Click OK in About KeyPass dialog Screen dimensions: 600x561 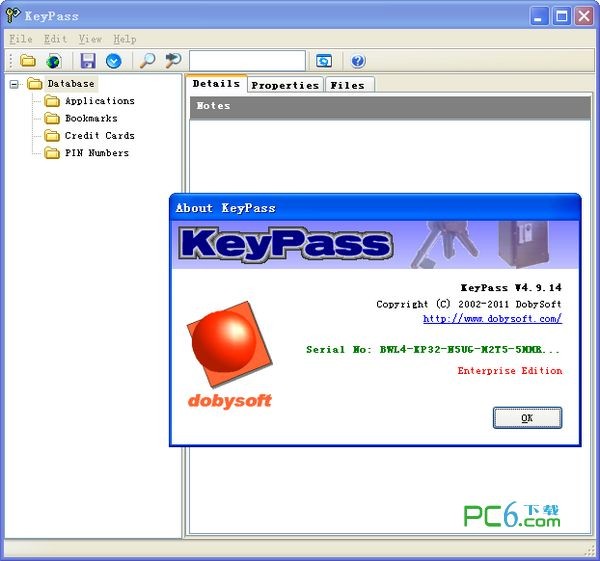pyautogui.click(x=527, y=418)
